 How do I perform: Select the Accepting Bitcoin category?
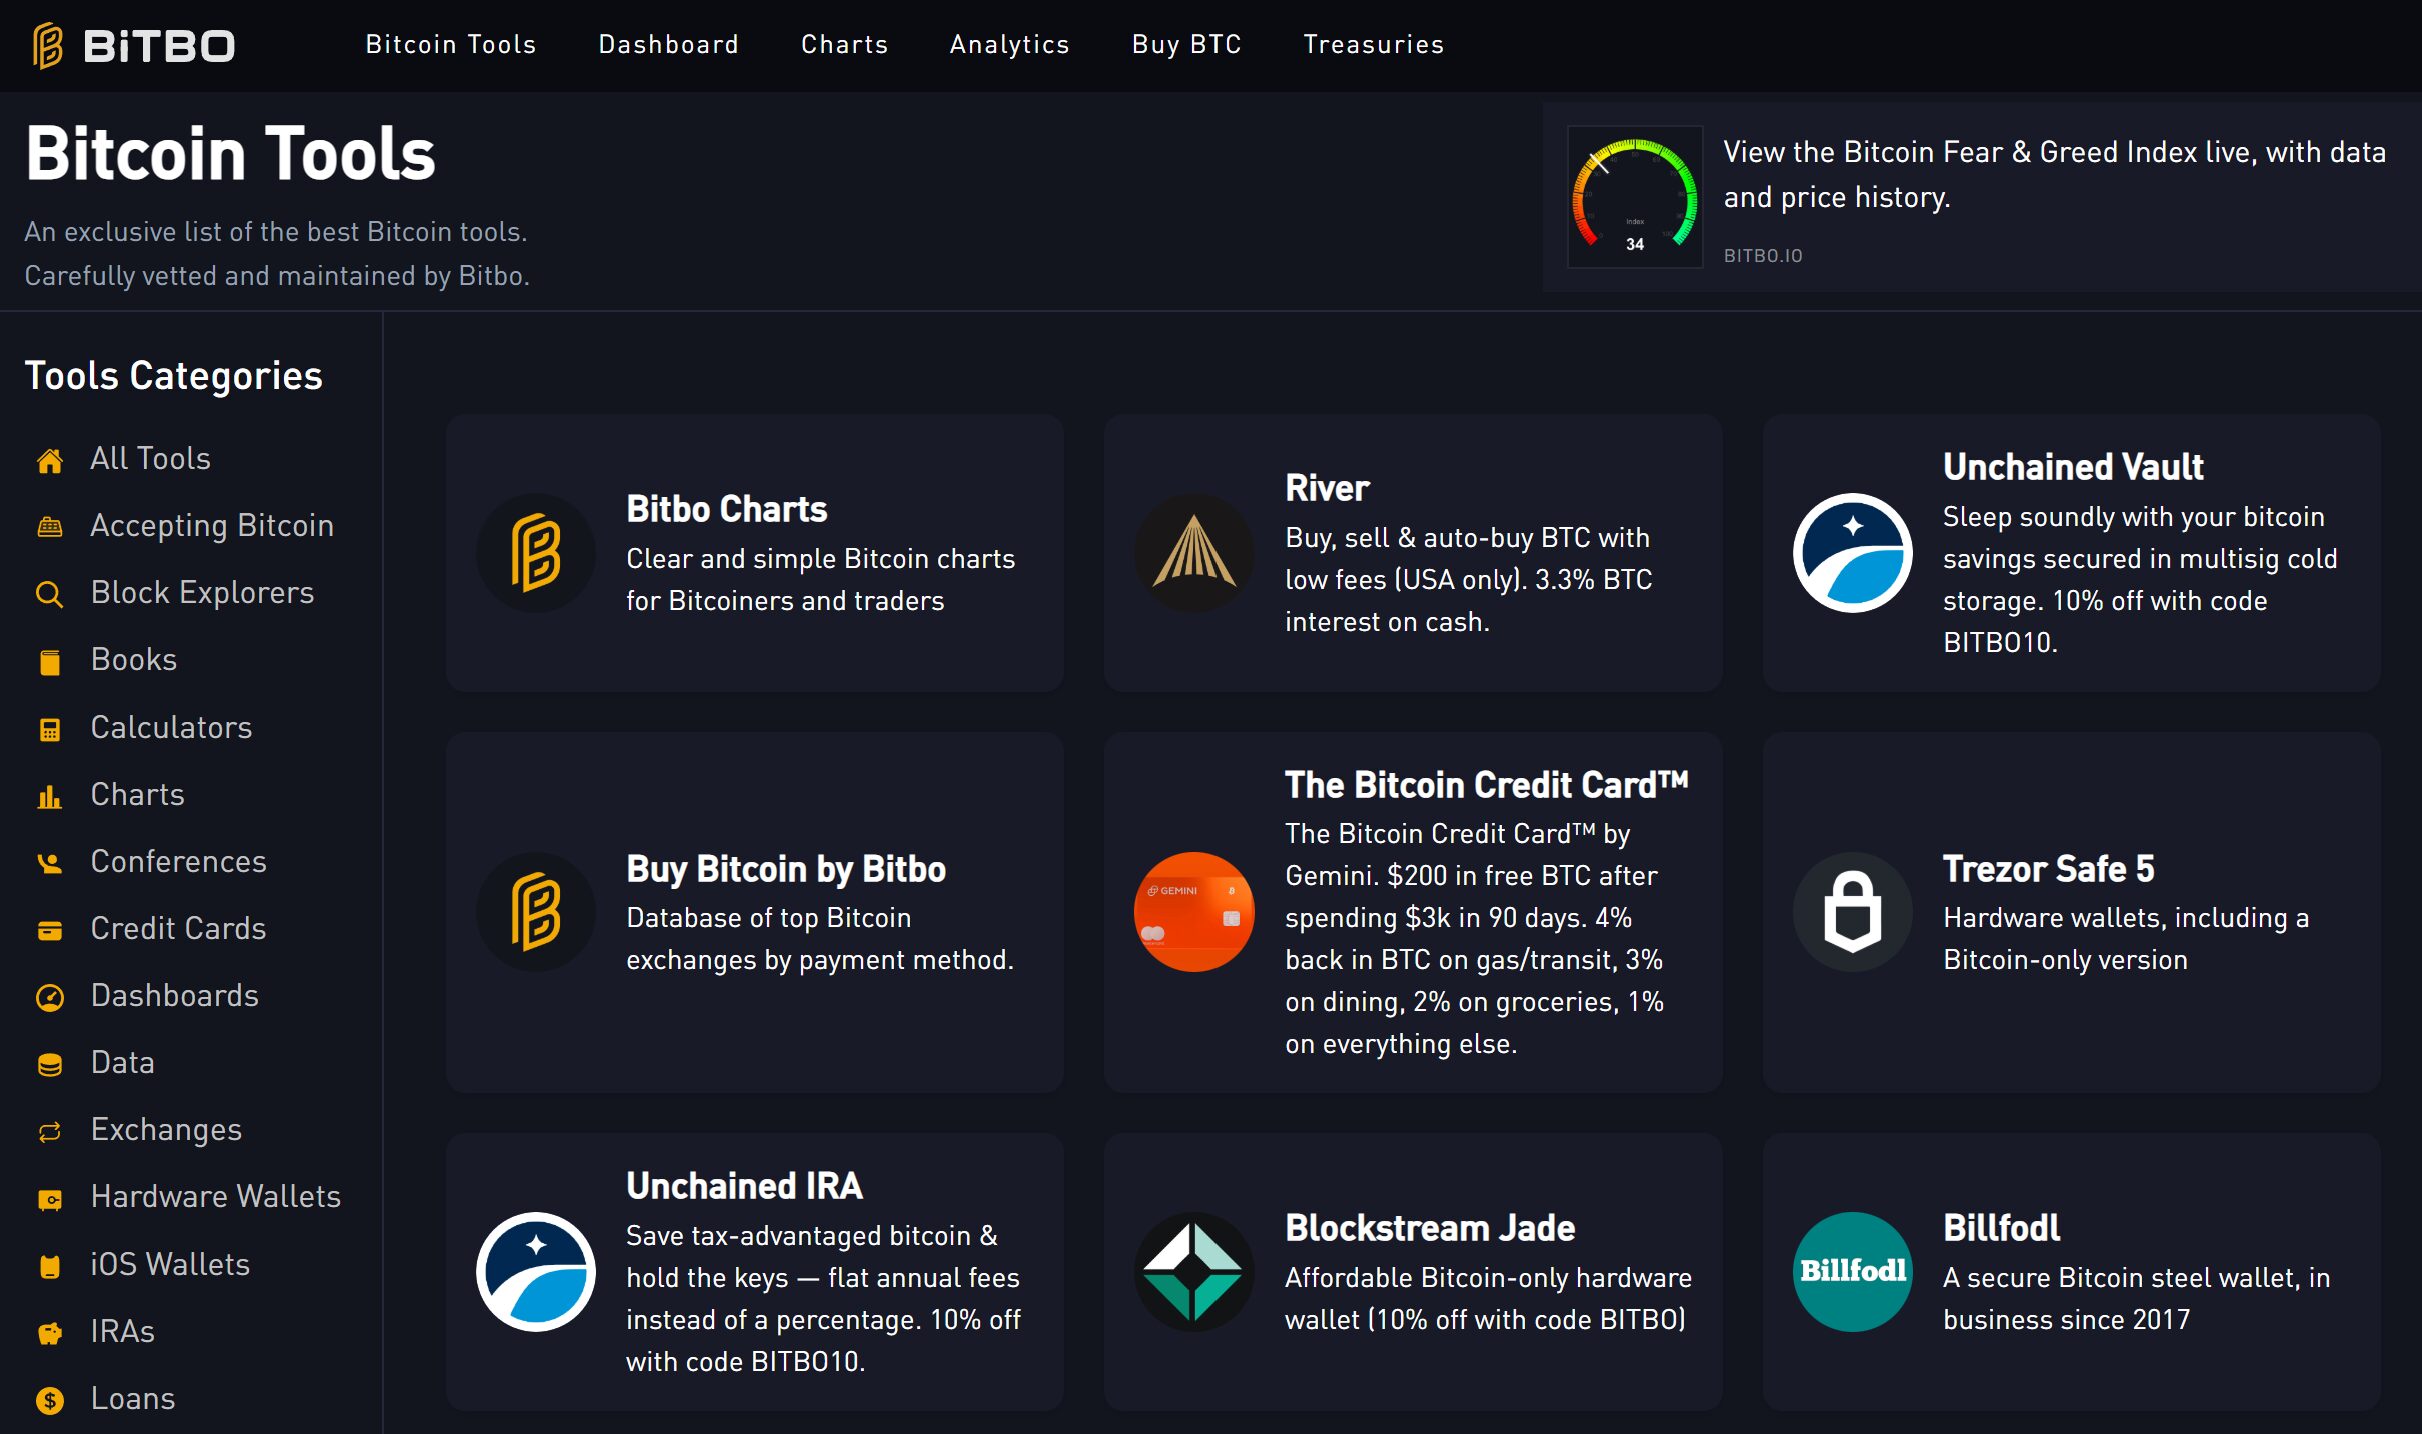[x=212, y=526]
